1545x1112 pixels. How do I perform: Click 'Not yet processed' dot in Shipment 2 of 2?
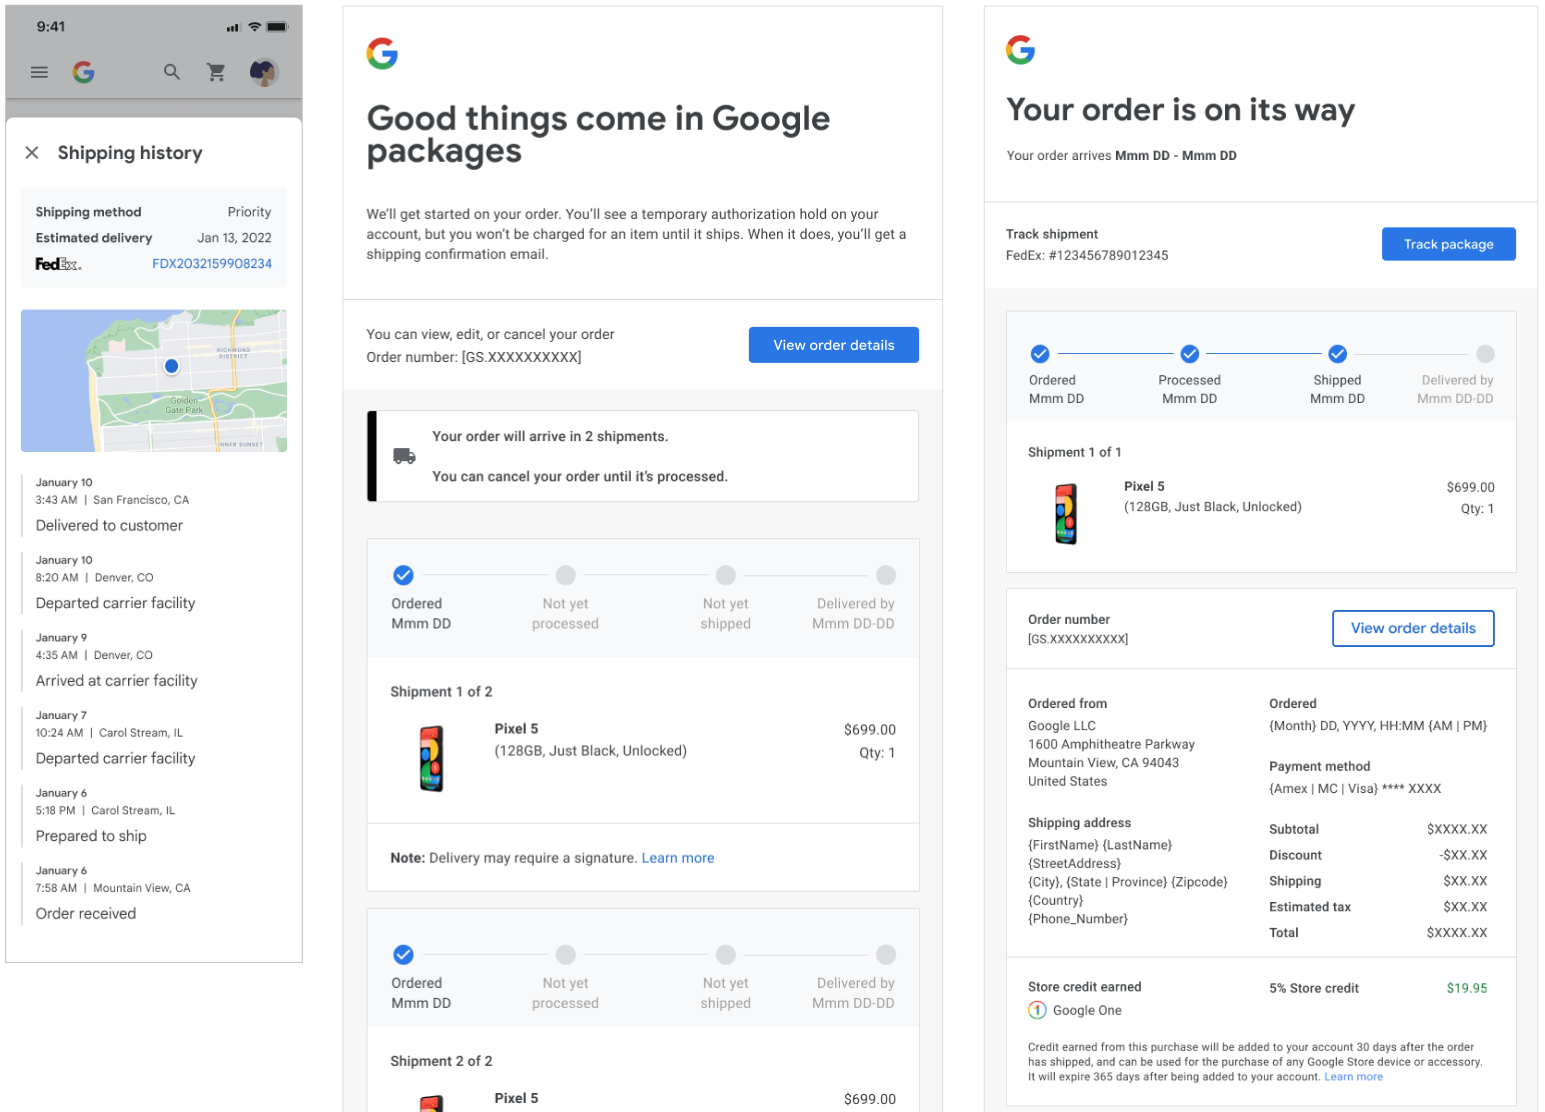(566, 954)
